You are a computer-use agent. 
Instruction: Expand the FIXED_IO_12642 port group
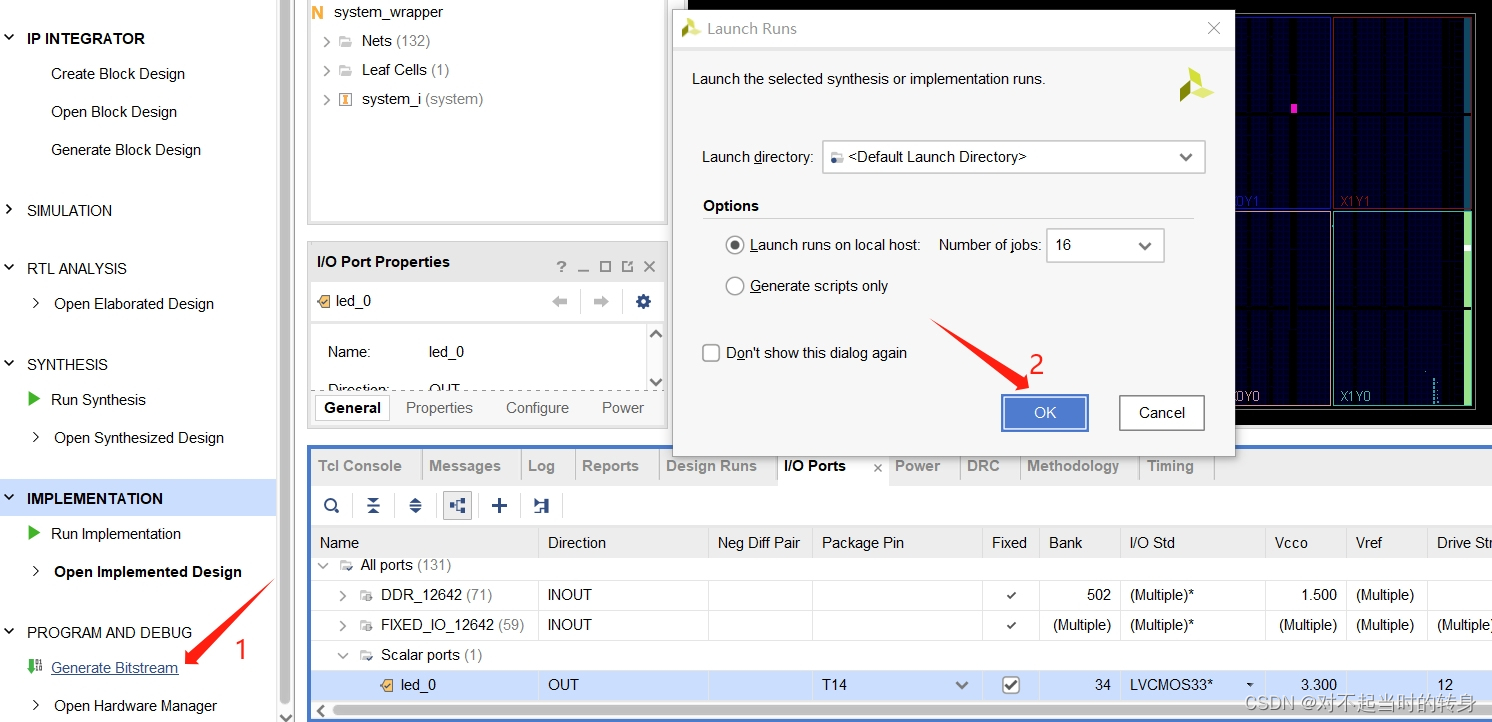tap(343, 625)
